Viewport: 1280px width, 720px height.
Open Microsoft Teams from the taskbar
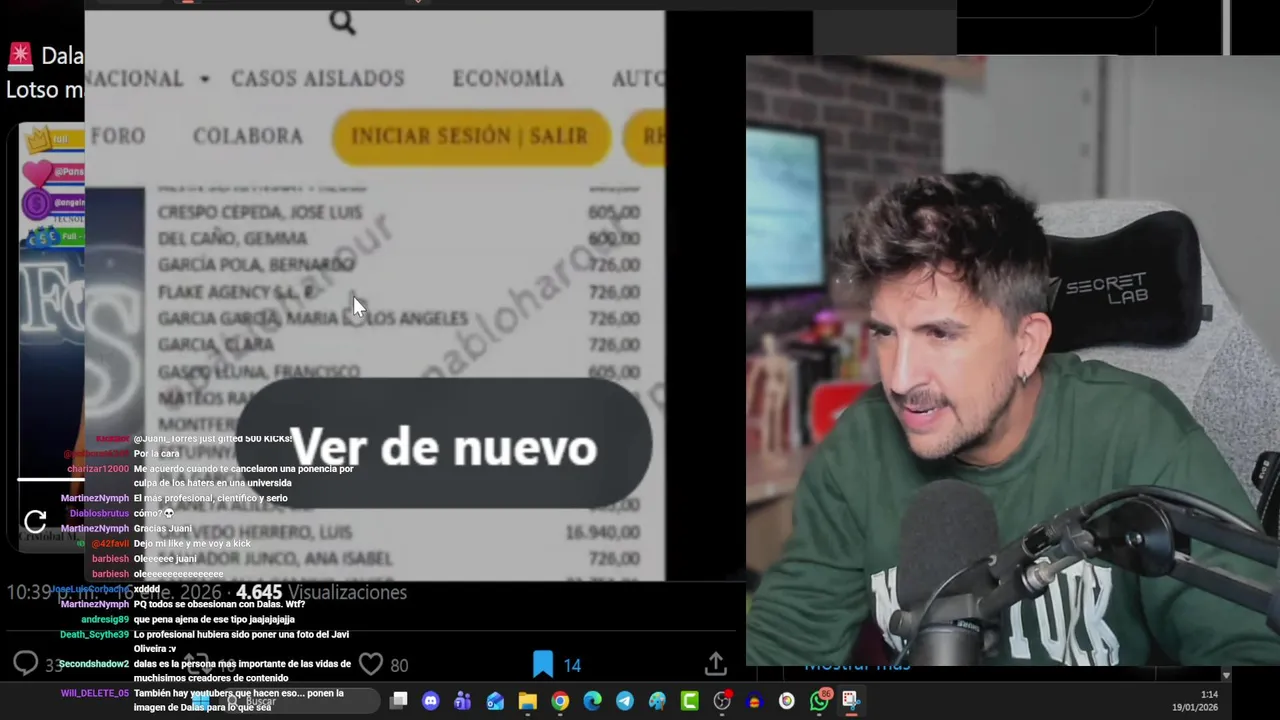click(x=462, y=700)
